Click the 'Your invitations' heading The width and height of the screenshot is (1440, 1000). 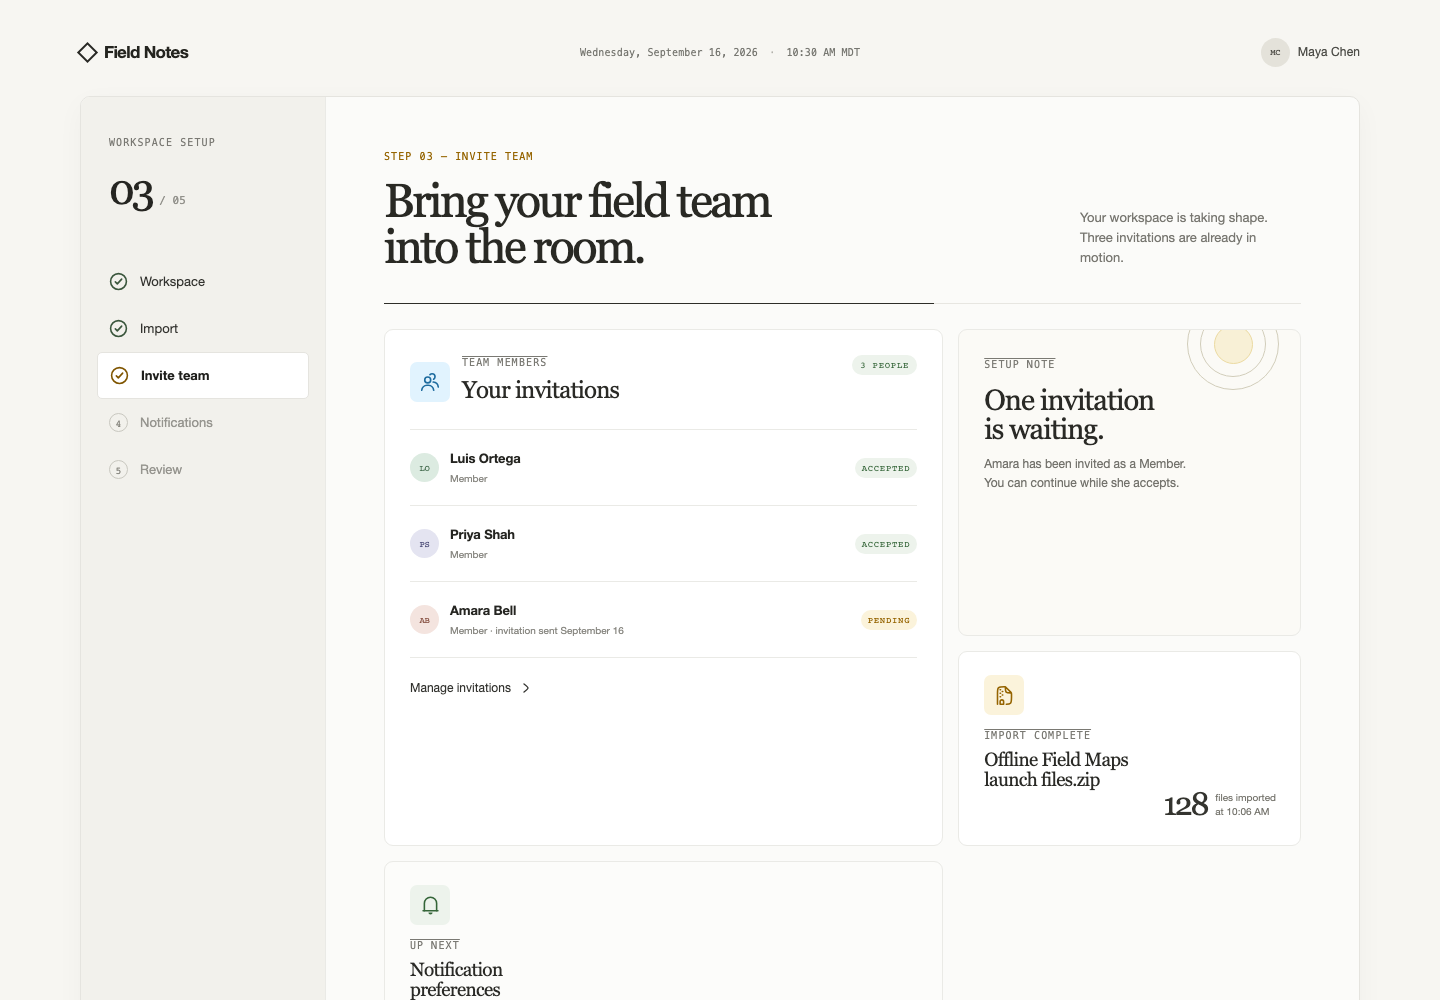(x=540, y=390)
